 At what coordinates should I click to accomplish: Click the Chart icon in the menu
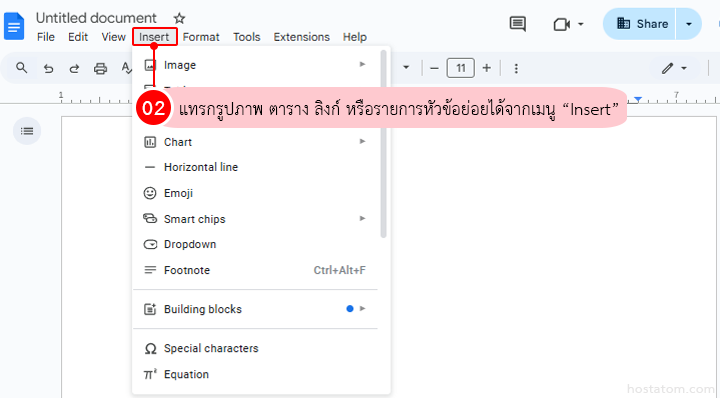tap(150, 142)
